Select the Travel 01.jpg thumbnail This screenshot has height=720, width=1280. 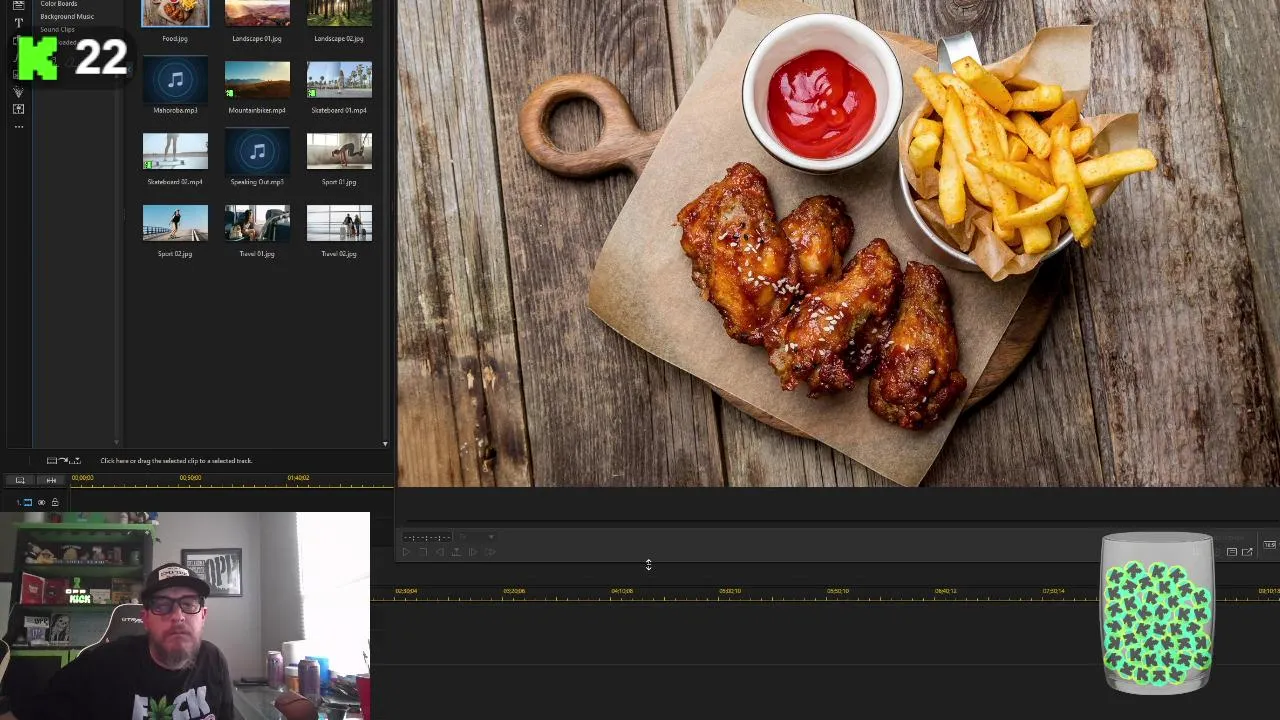pos(257,223)
